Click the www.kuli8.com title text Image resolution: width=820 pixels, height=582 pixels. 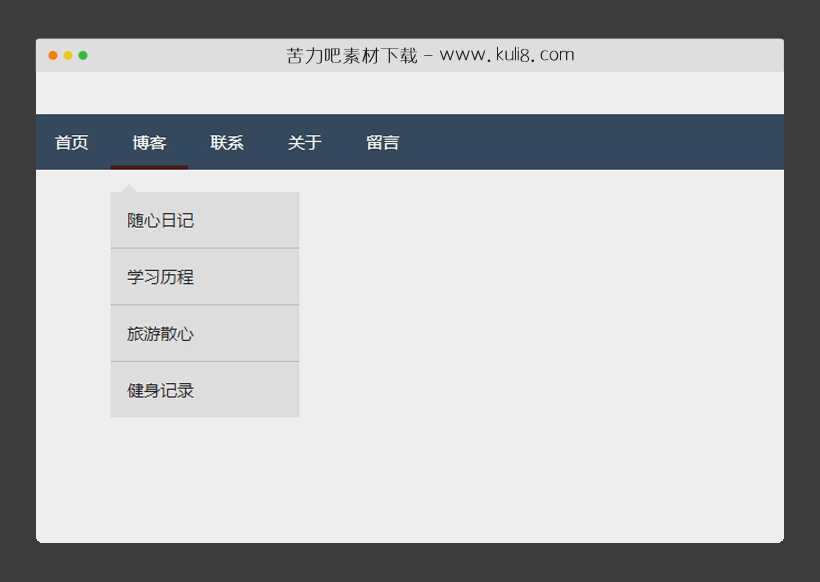[x=428, y=55]
